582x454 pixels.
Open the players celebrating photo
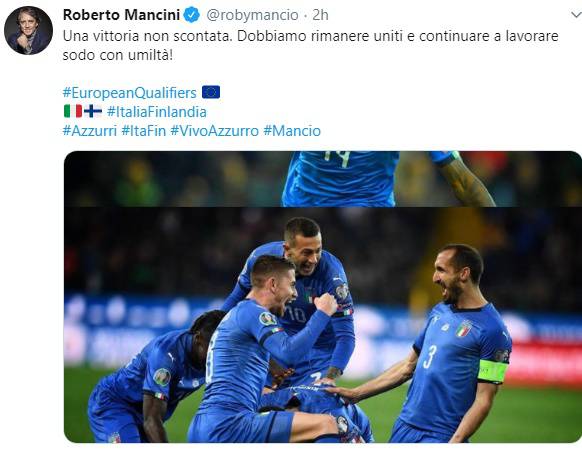pos(323,325)
